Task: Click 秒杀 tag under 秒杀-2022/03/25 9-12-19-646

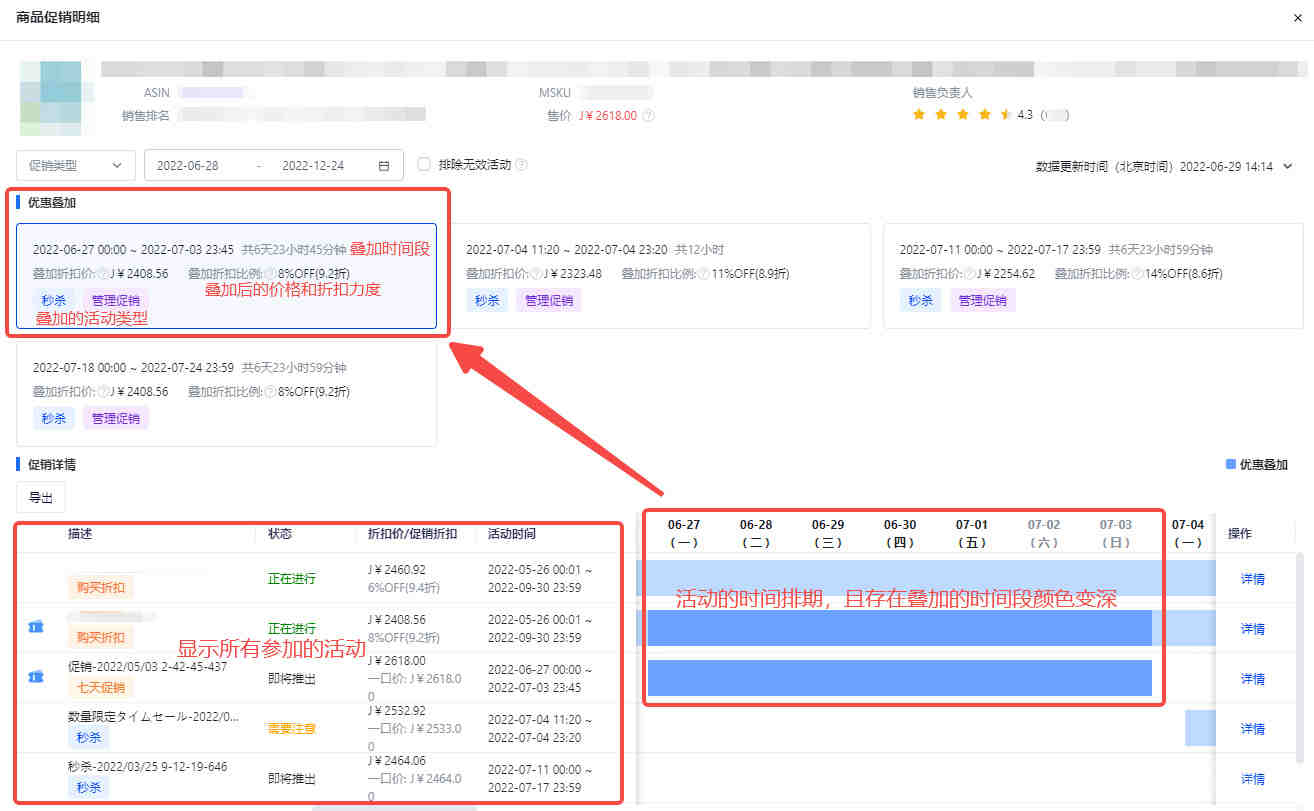Action: point(88,788)
